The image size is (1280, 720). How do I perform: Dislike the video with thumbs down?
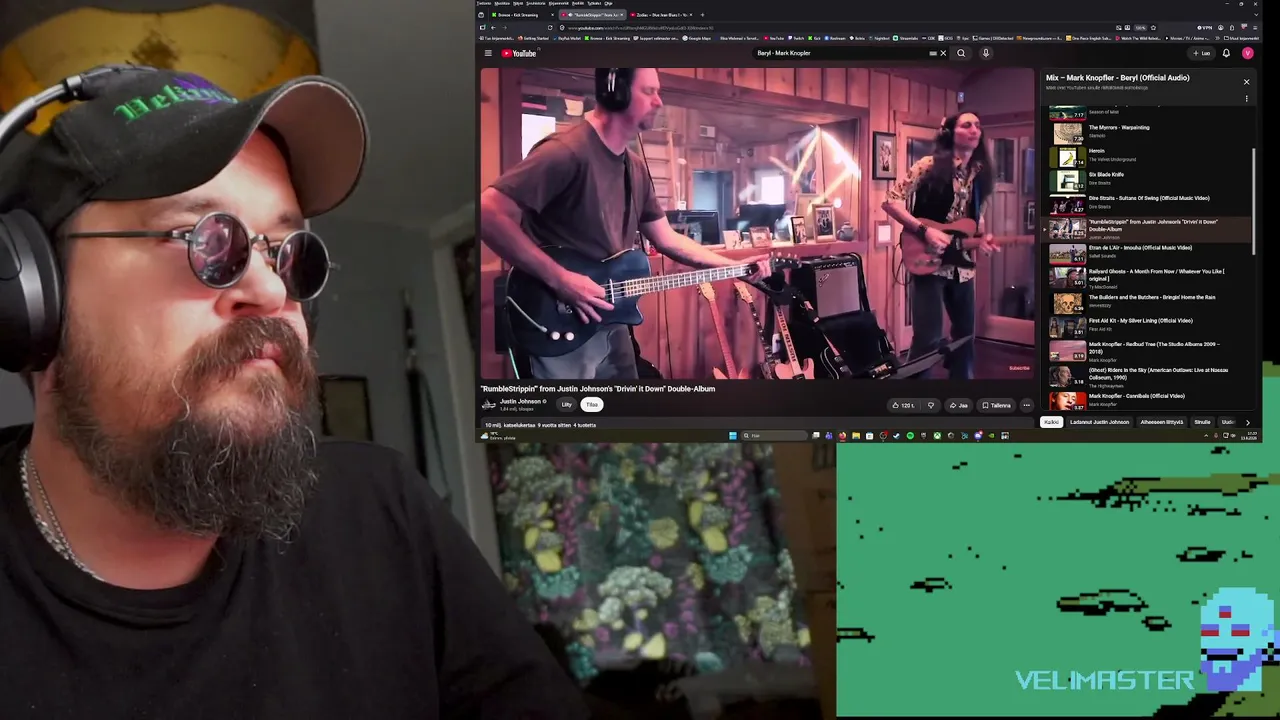coord(931,405)
